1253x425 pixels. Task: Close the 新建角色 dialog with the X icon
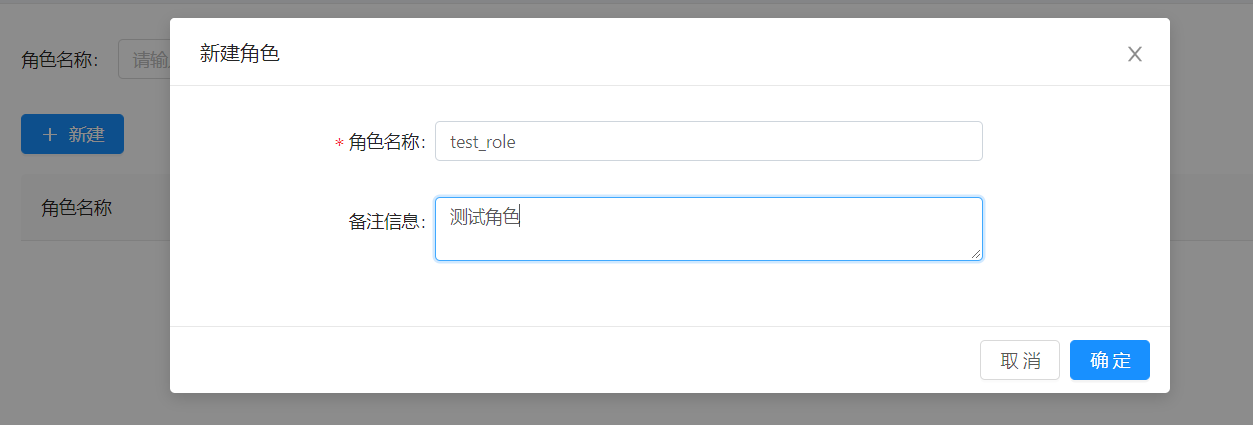click(x=1135, y=54)
